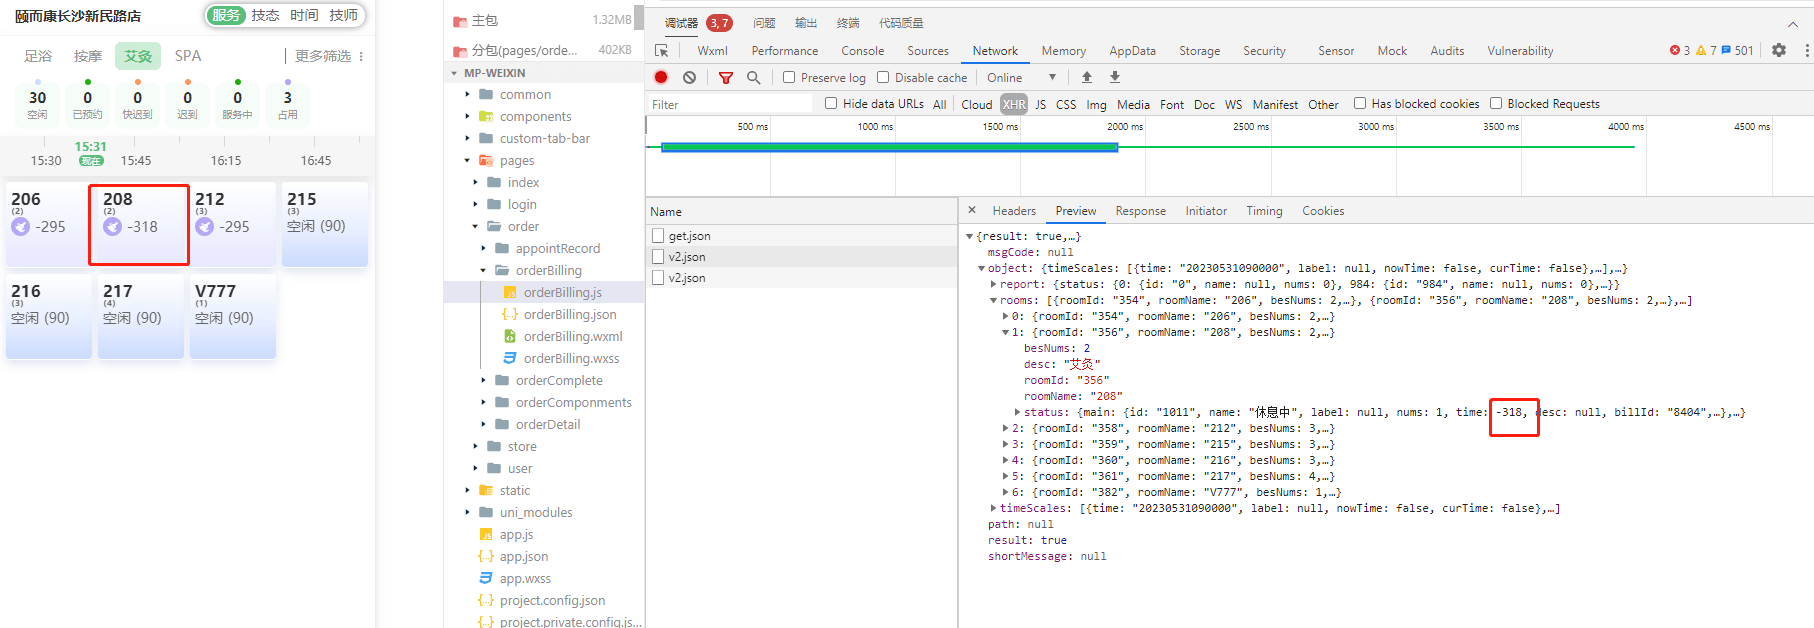
Task: Focus the network Filter input field
Action: tap(730, 104)
